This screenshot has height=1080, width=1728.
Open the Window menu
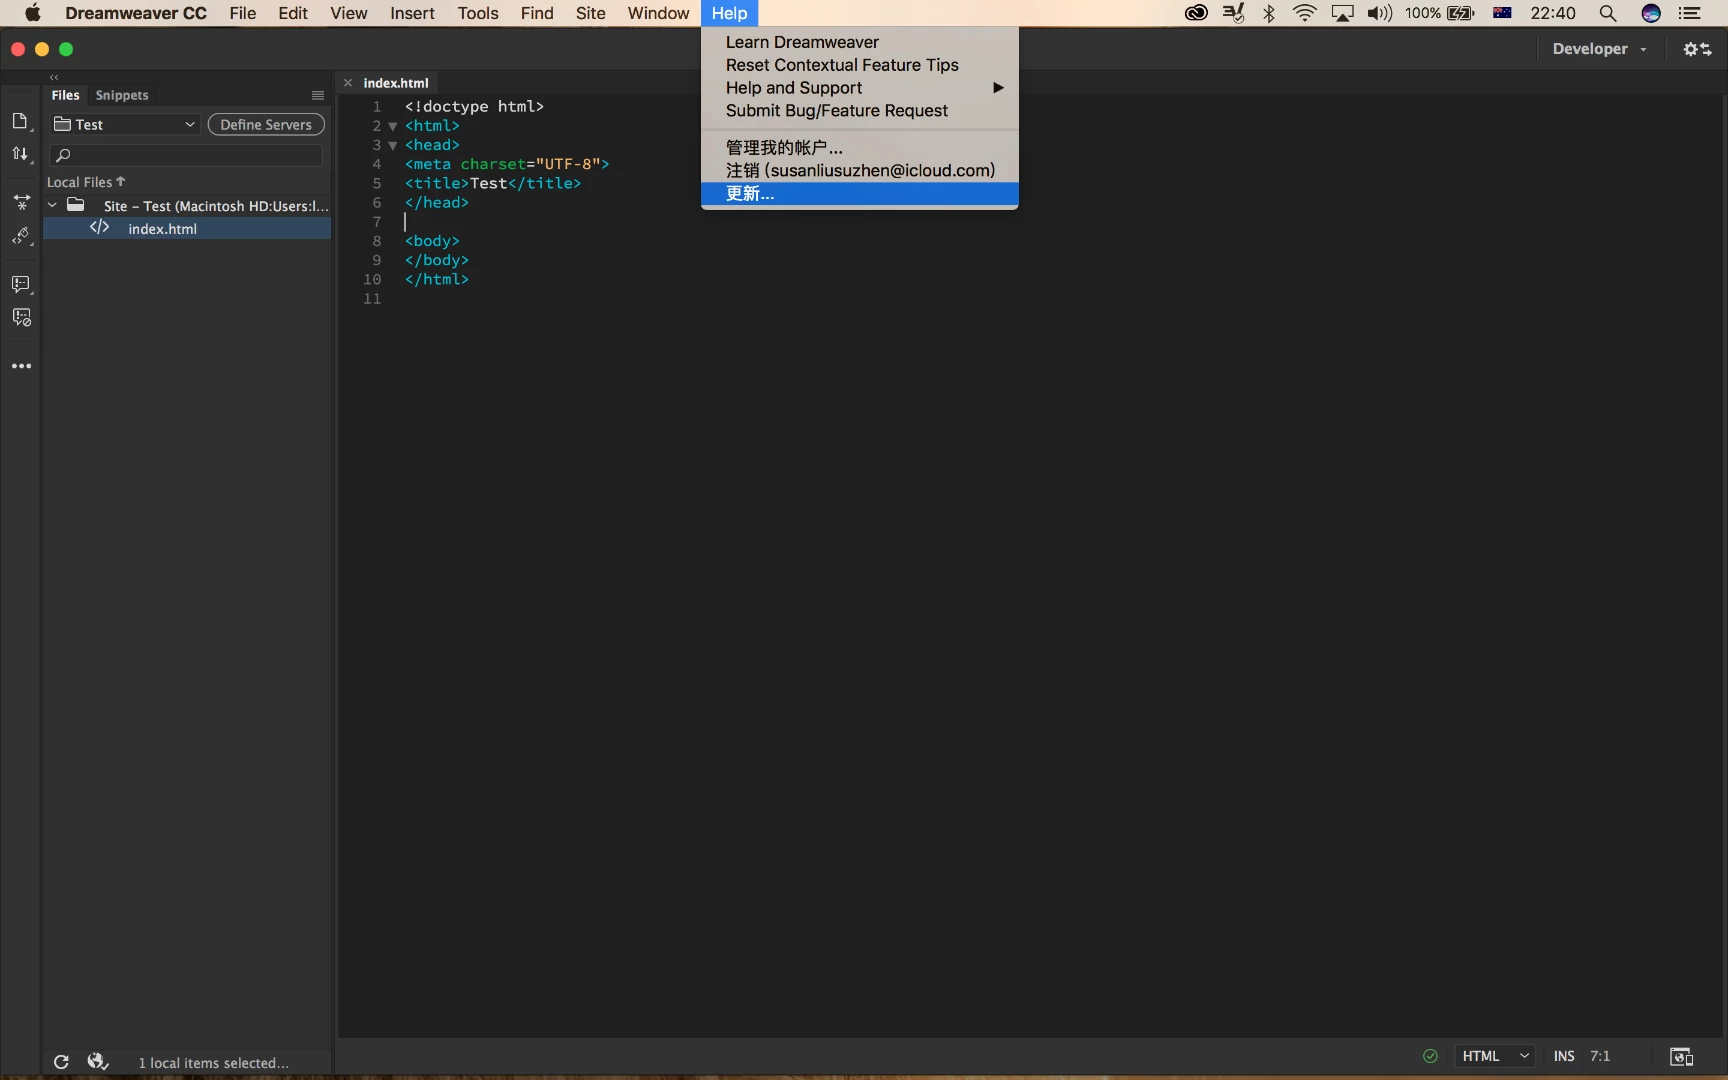click(x=658, y=13)
